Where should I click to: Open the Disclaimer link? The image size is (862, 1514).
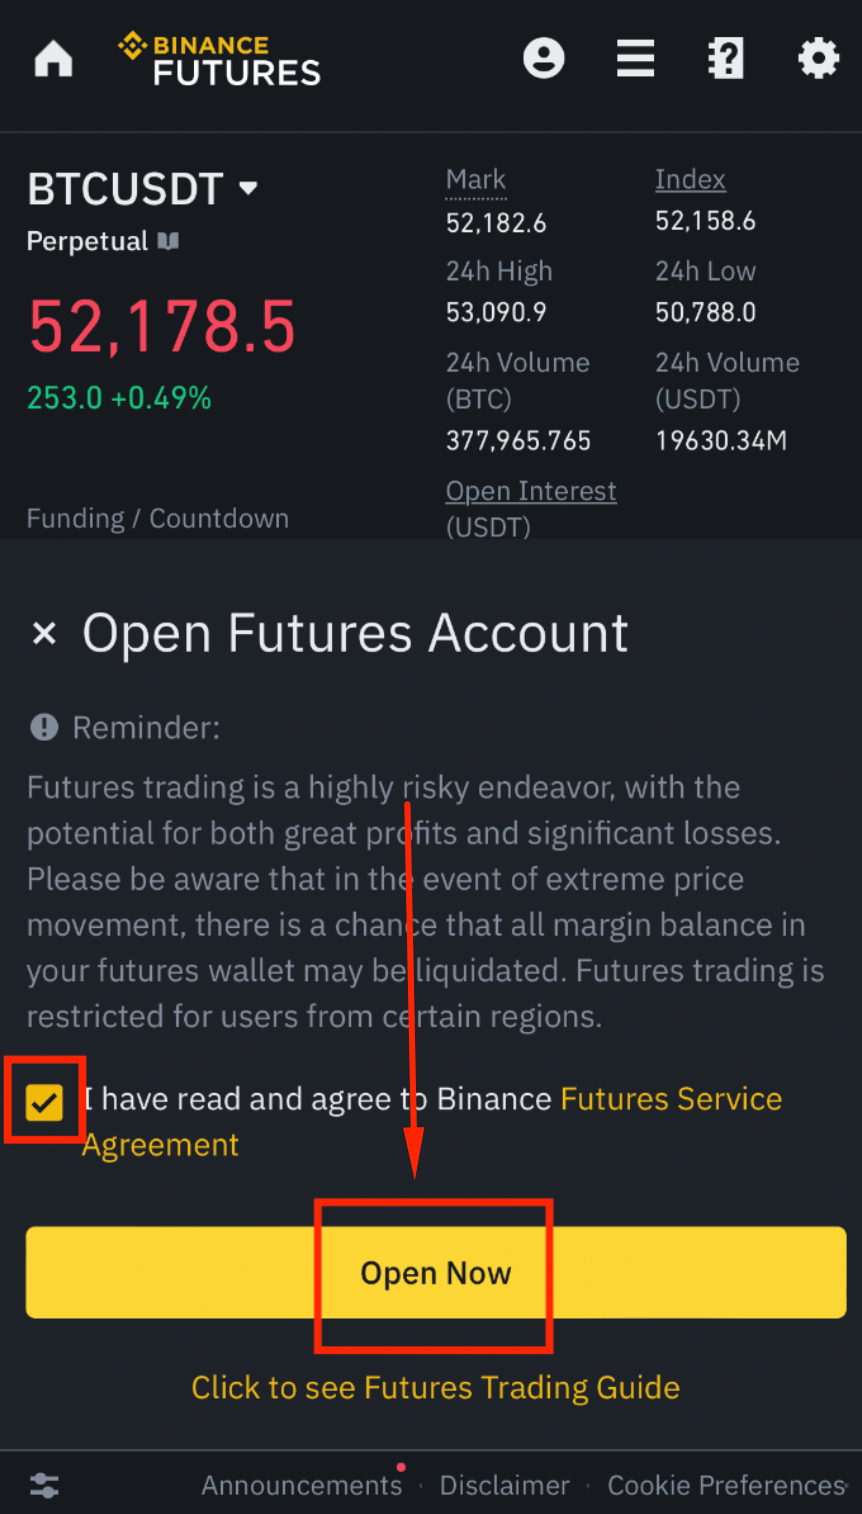point(504,1485)
